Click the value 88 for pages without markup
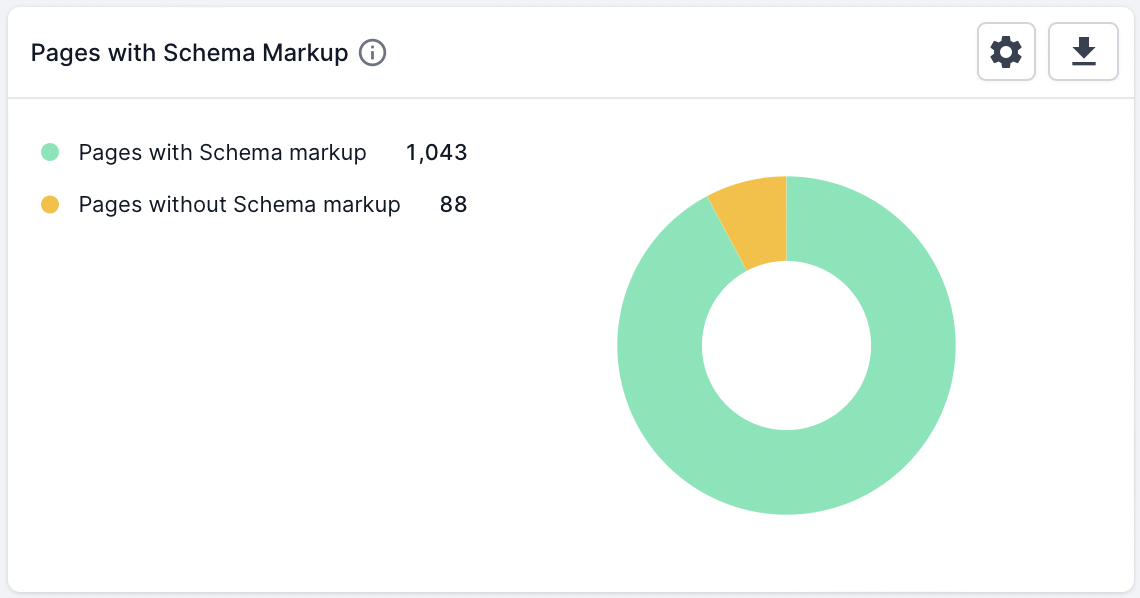 pos(453,204)
